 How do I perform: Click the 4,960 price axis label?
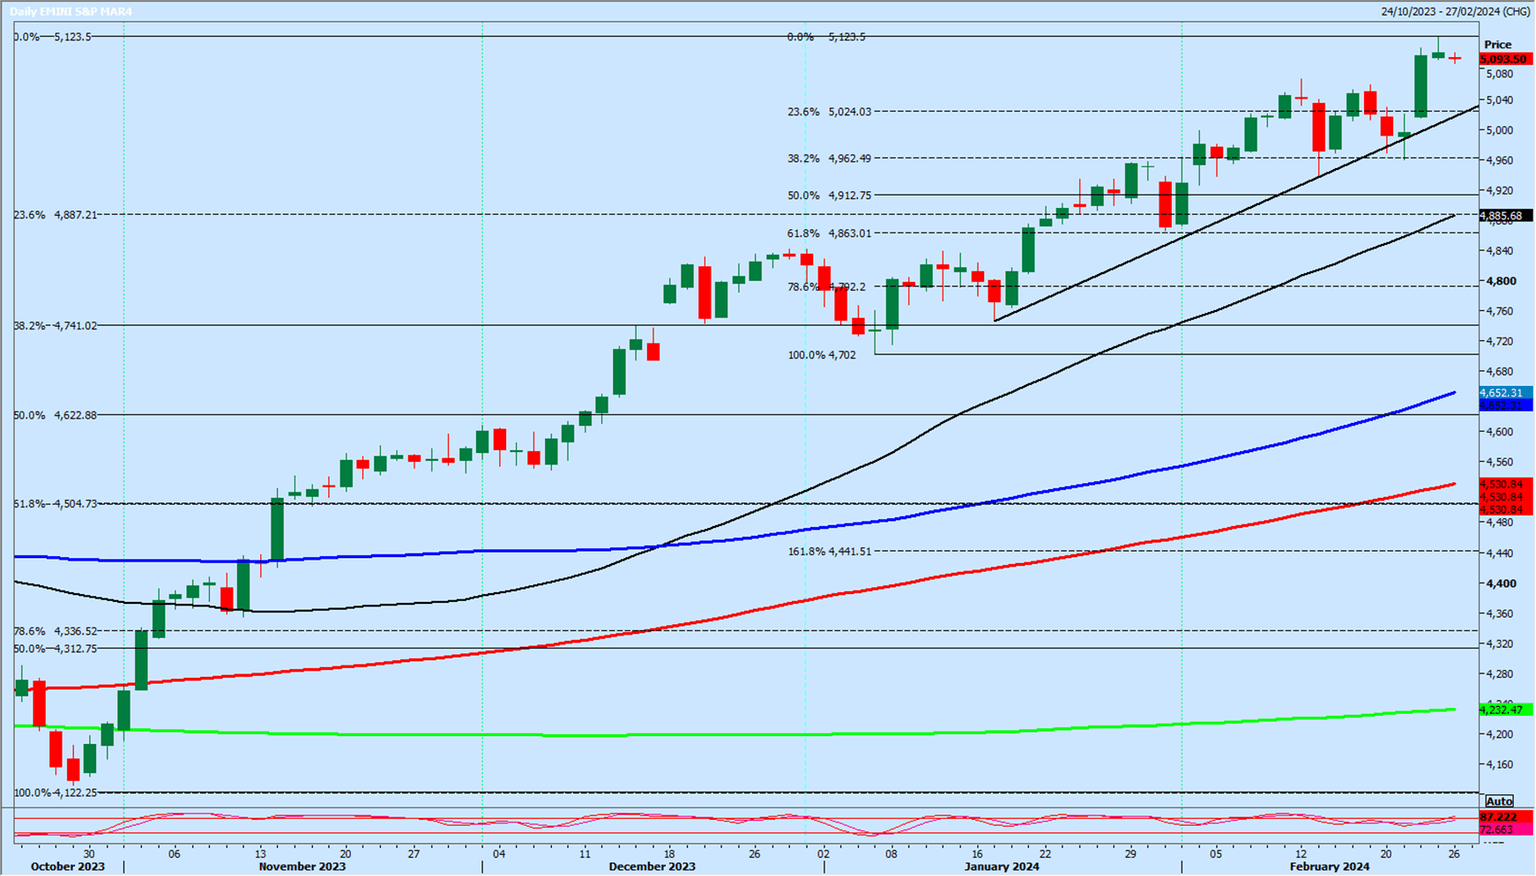[1498, 160]
